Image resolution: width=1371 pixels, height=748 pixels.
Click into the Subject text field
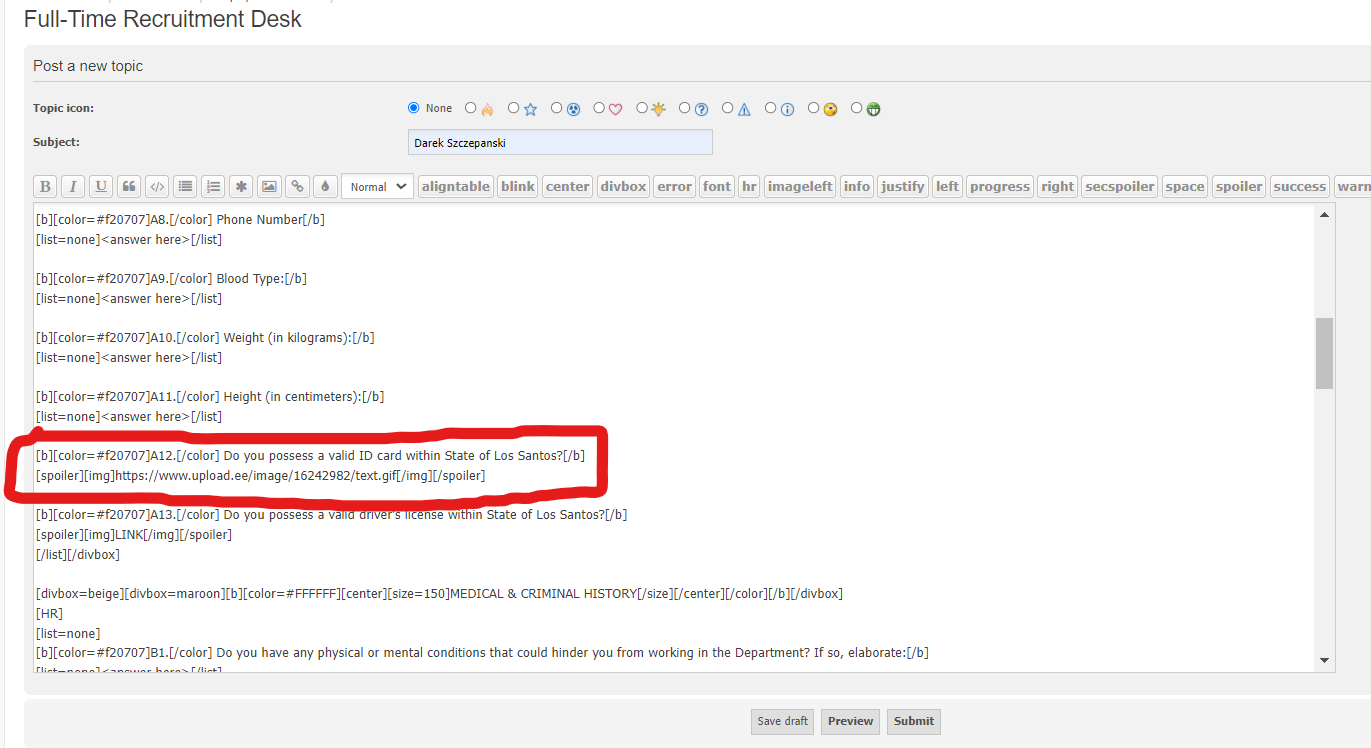tap(560, 143)
